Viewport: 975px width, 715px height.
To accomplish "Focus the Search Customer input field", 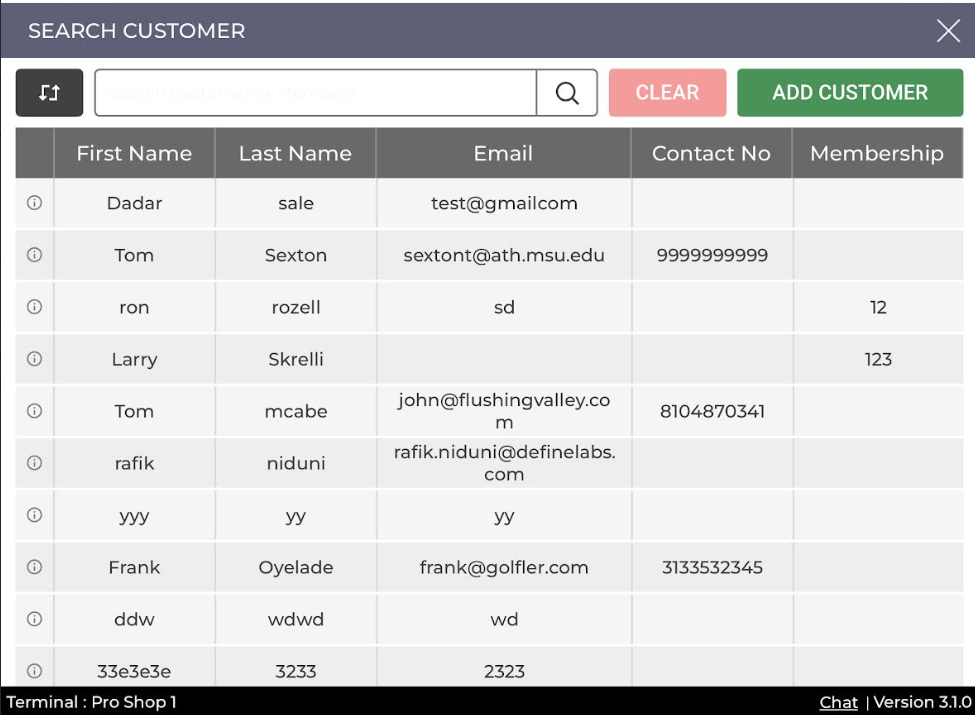I will point(315,93).
